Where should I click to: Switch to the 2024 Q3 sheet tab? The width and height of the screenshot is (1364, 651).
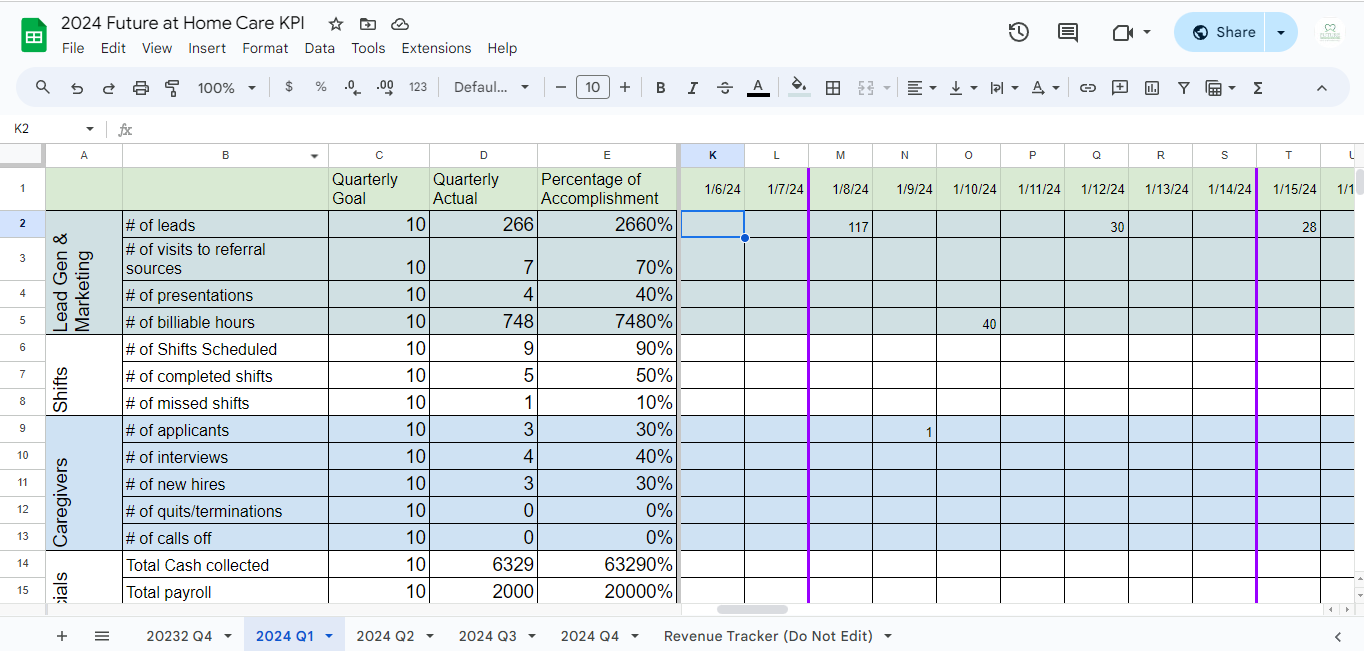[487, 636]
